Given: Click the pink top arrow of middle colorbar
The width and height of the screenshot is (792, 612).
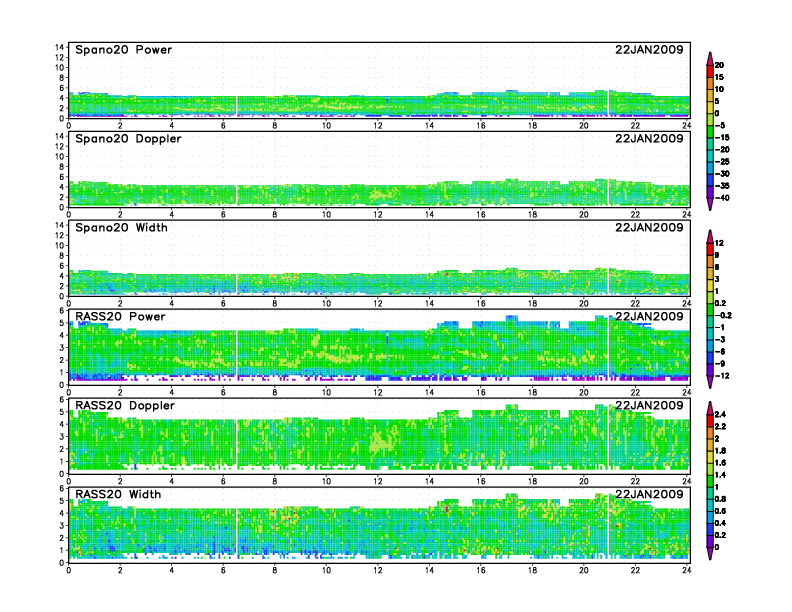Looking at the screenshot, I should (x=710, y=236).
